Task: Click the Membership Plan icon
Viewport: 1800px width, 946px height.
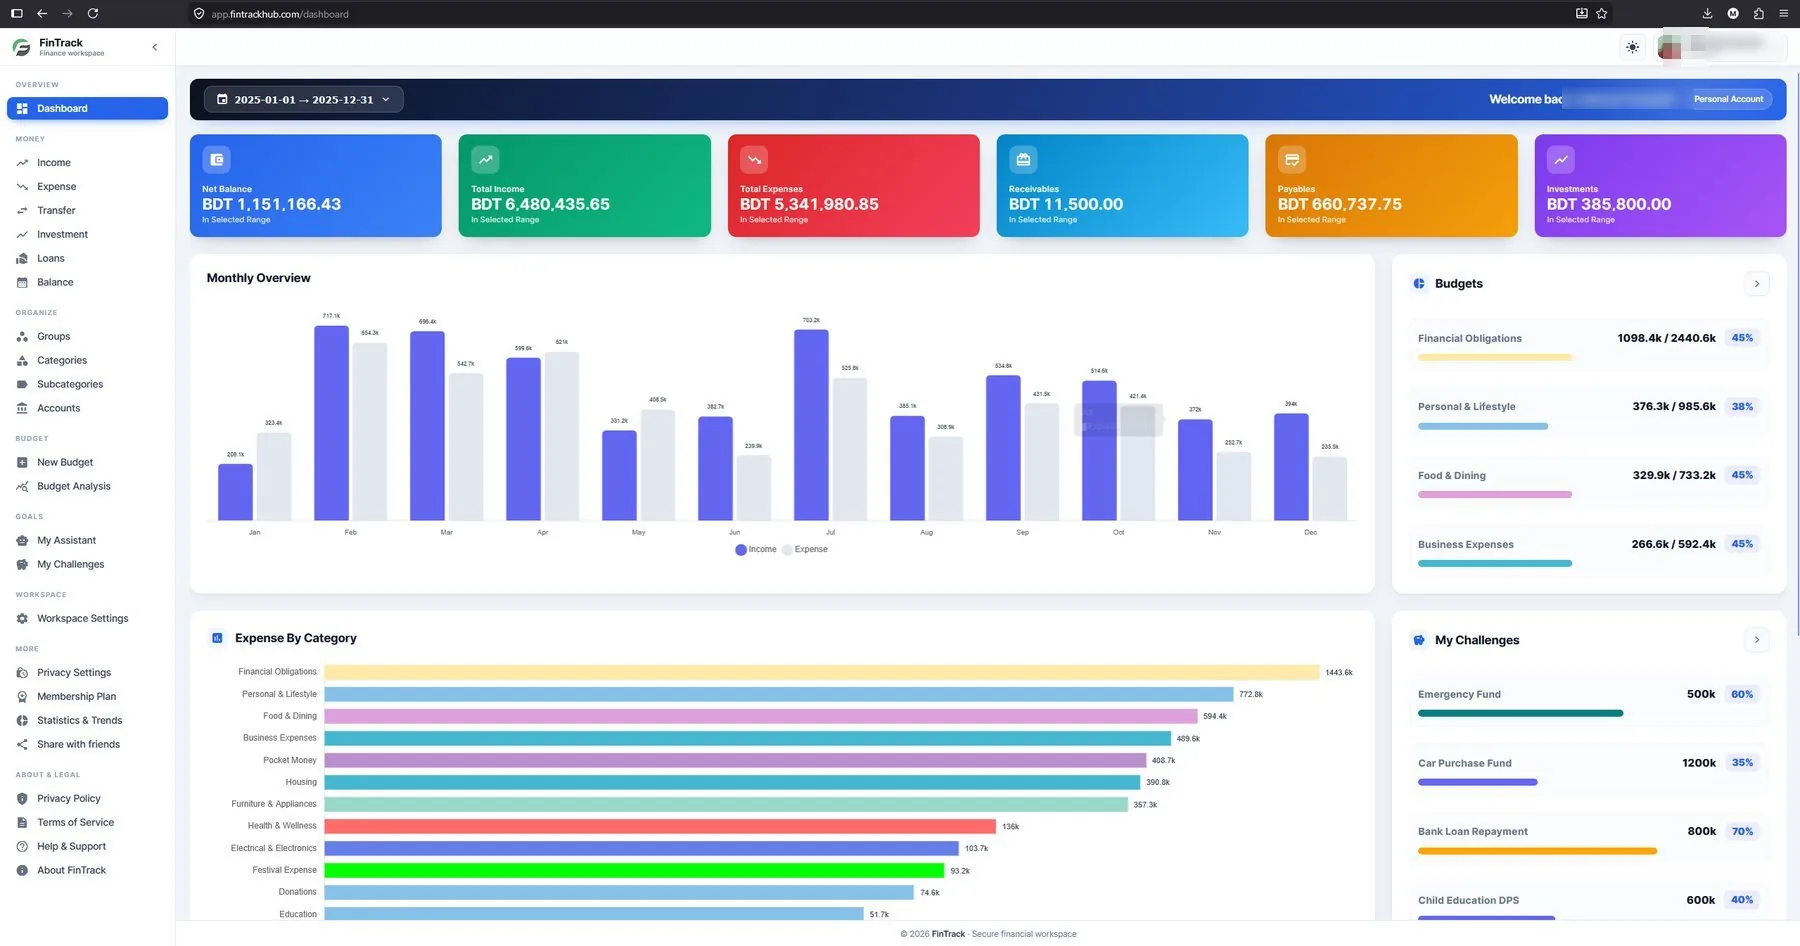Action: point(22,696)
